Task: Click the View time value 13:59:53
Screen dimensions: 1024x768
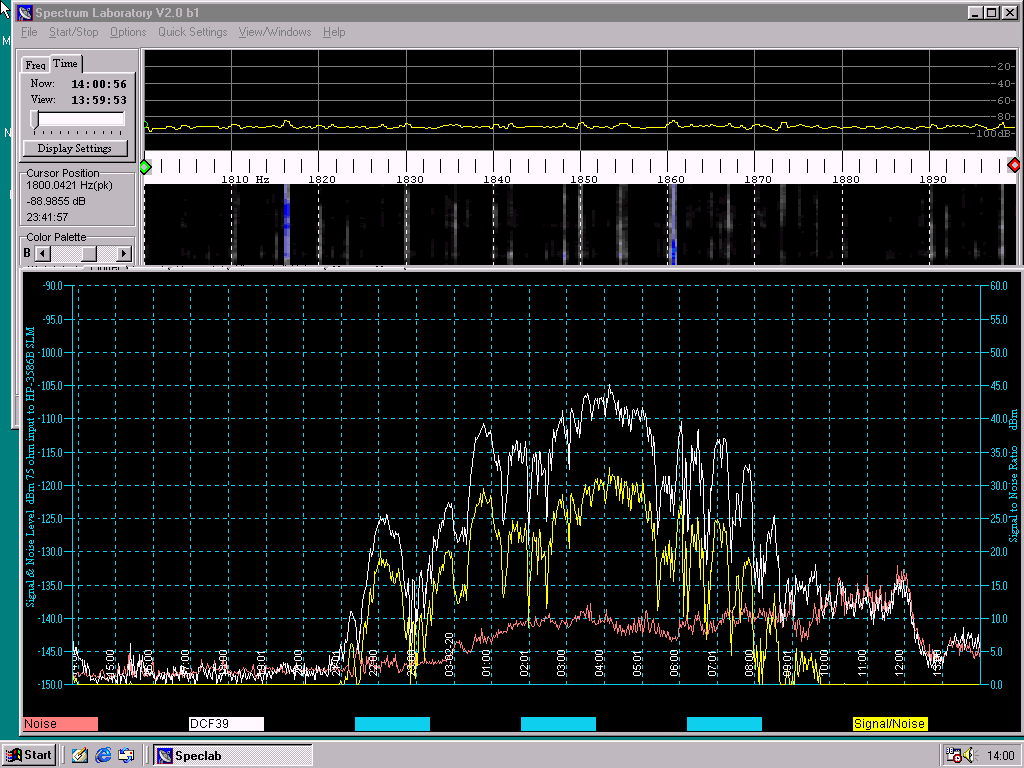Action: point(99,100)
